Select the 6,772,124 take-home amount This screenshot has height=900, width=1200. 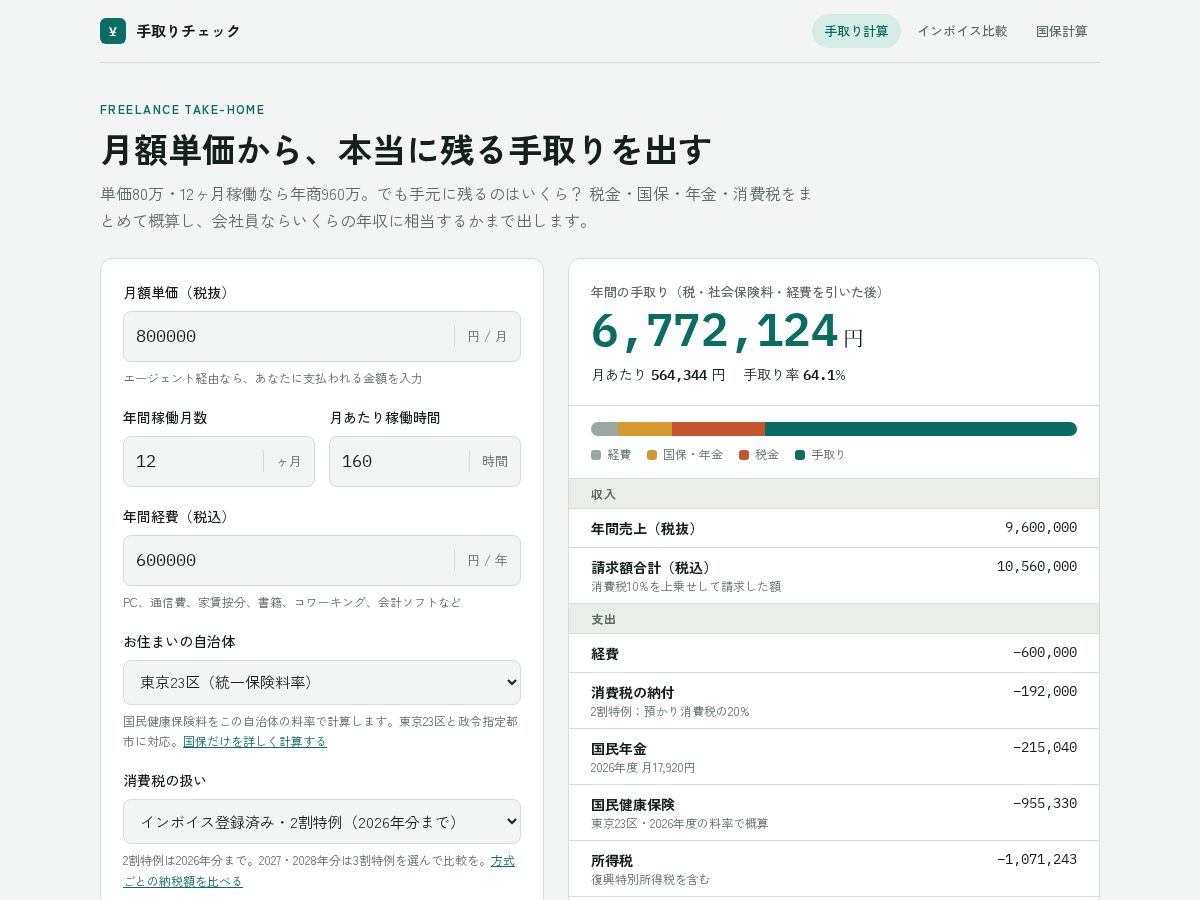click(x=714, y=331)
